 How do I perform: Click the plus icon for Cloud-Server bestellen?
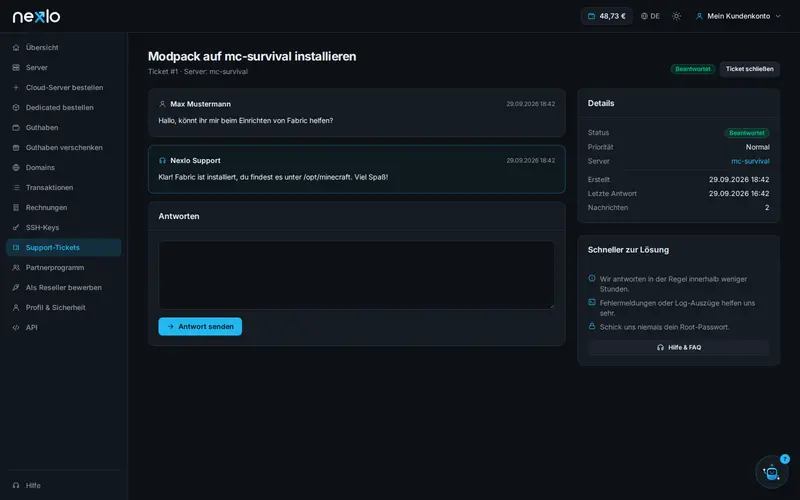tap(16, 87)
